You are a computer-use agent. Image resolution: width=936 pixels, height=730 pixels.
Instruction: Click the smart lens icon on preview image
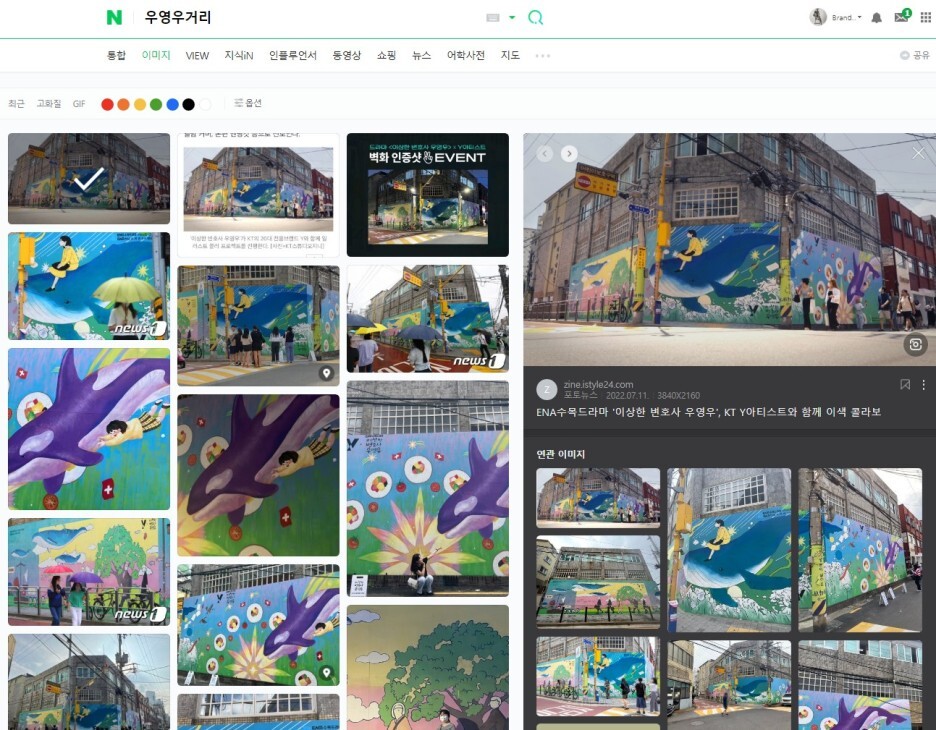tap(915, 344)
